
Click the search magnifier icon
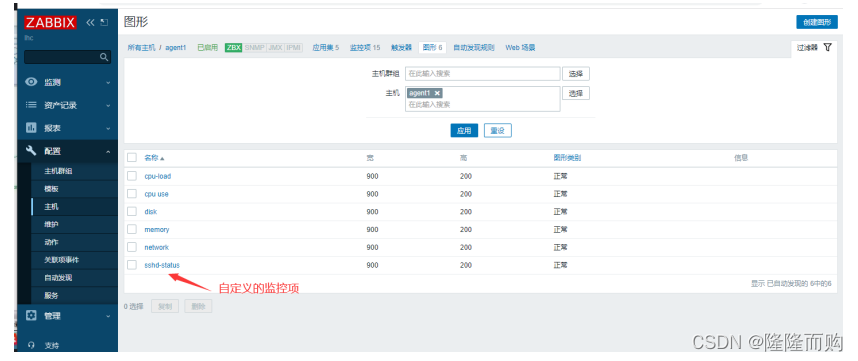[x=104, y=57]
